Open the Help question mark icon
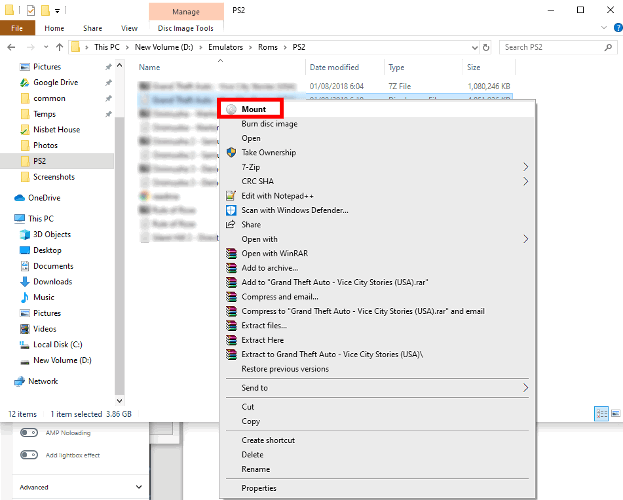 (x=618, y=28)
